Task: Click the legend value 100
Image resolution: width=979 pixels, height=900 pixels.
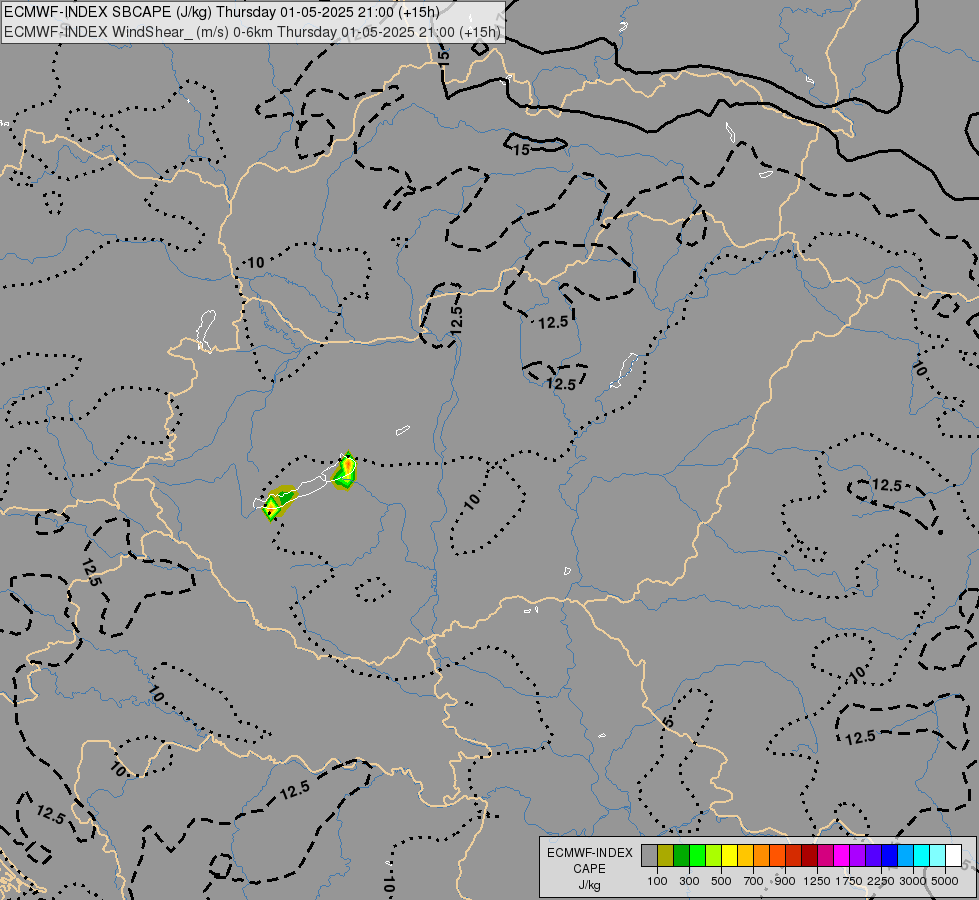Action: 657,881
